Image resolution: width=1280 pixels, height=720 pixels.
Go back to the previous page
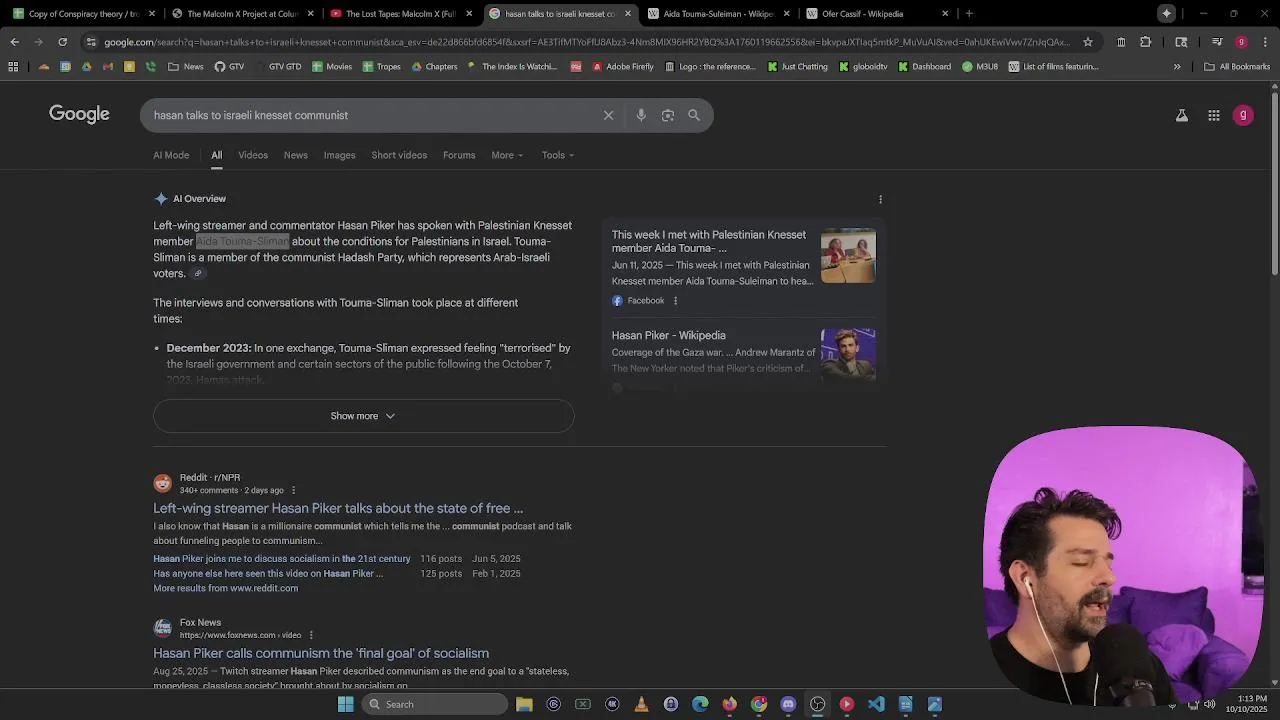pyautogui.click(x=14, y=42)
